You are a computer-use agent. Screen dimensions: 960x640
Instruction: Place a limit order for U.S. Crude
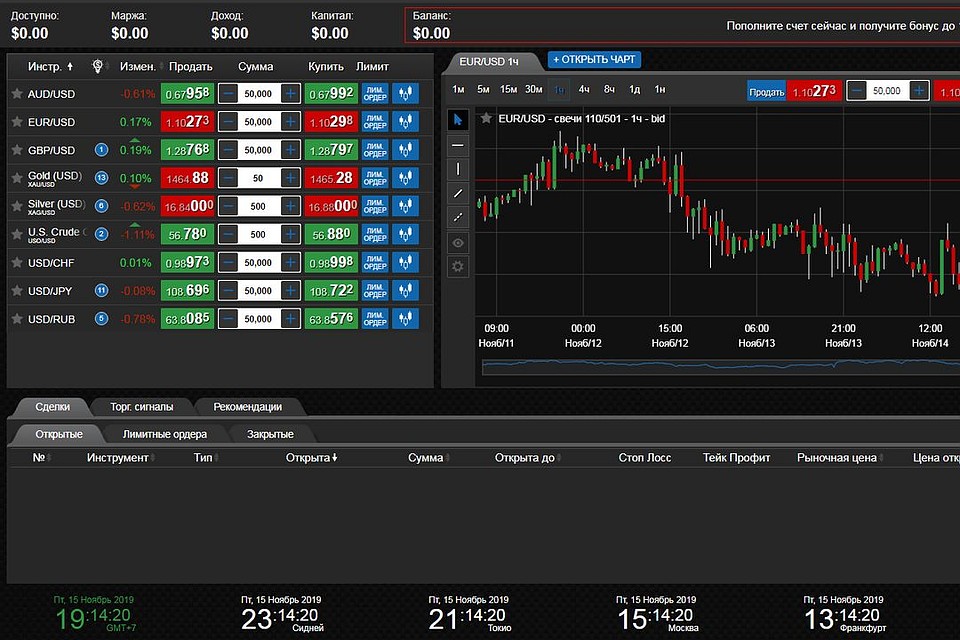pyautogui.click(x=375, y=235)
